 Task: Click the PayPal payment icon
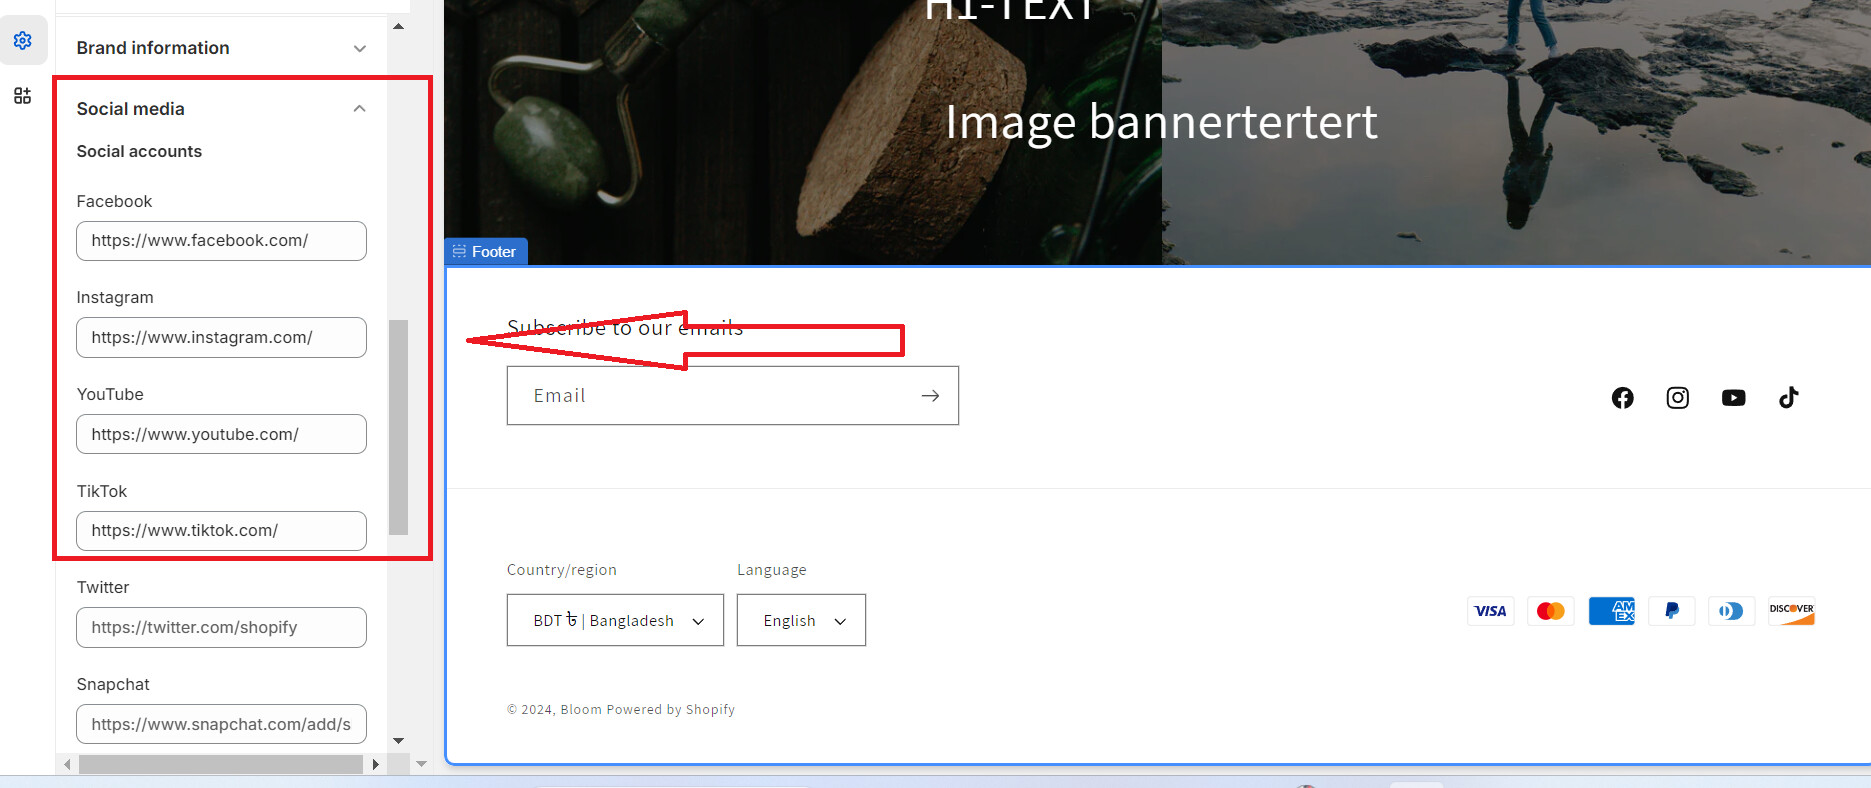coord(1671,611)
